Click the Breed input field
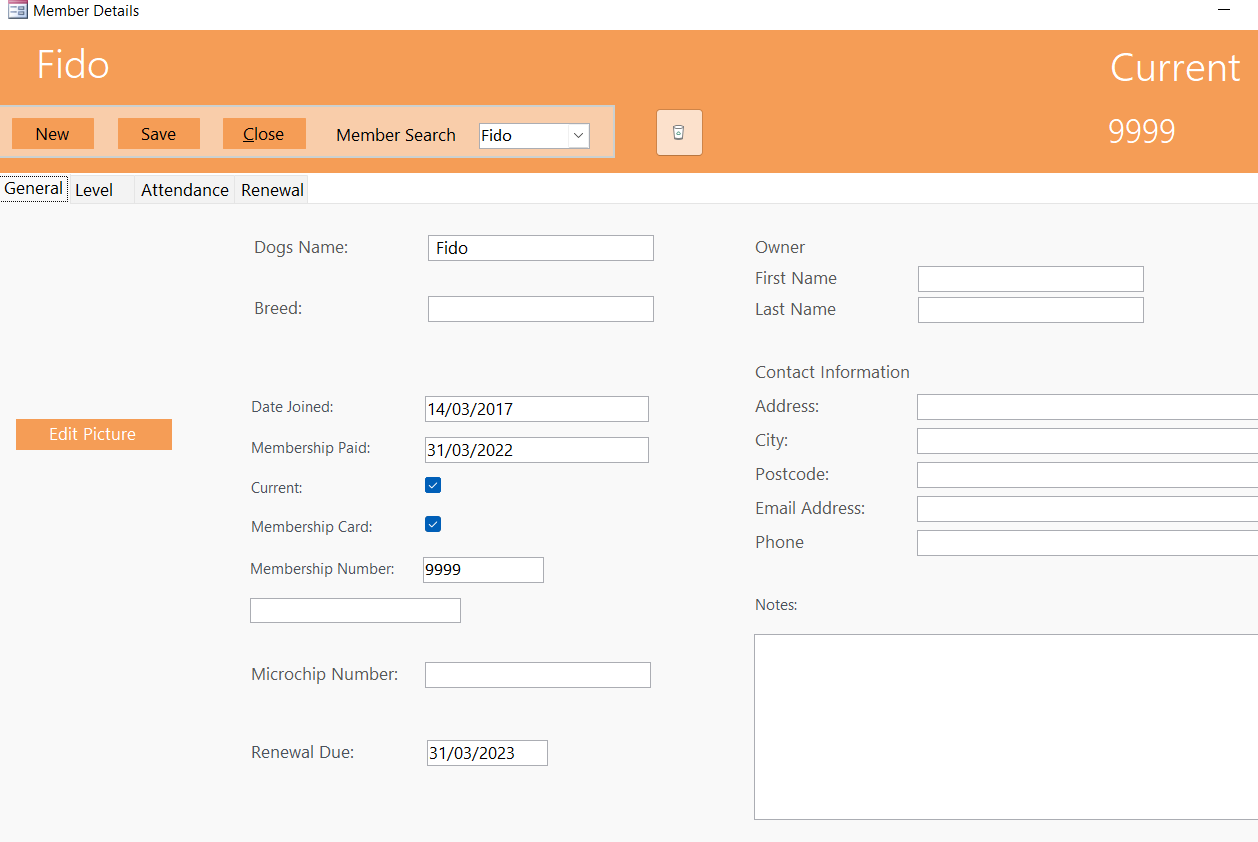This screenshot has width=1258, height=842. [x=540, y=309]
